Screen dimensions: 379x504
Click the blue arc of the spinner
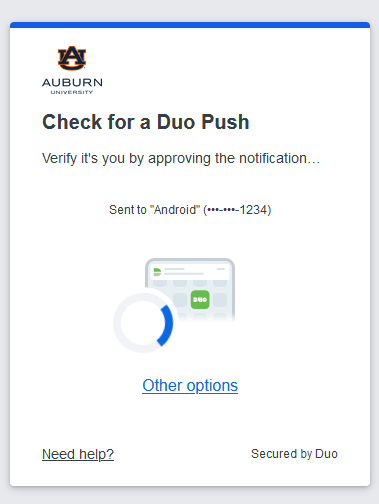pyautogui.click(x=166, y=326)
